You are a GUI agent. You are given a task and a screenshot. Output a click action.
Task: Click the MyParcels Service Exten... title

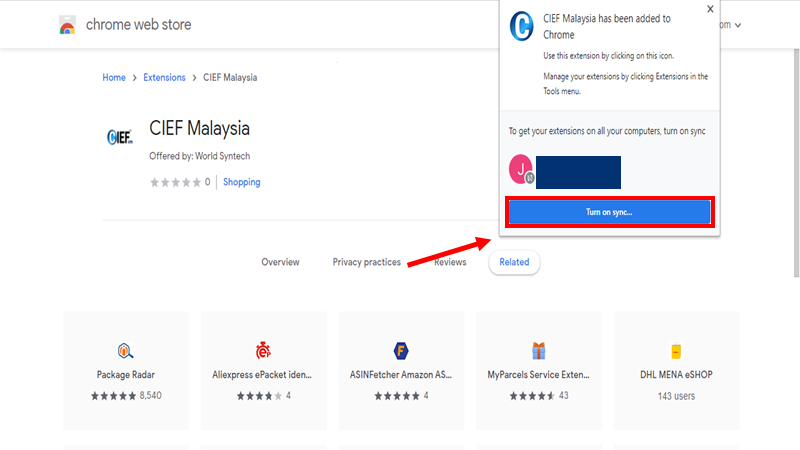pyautogui.click(x=538, y=374)
